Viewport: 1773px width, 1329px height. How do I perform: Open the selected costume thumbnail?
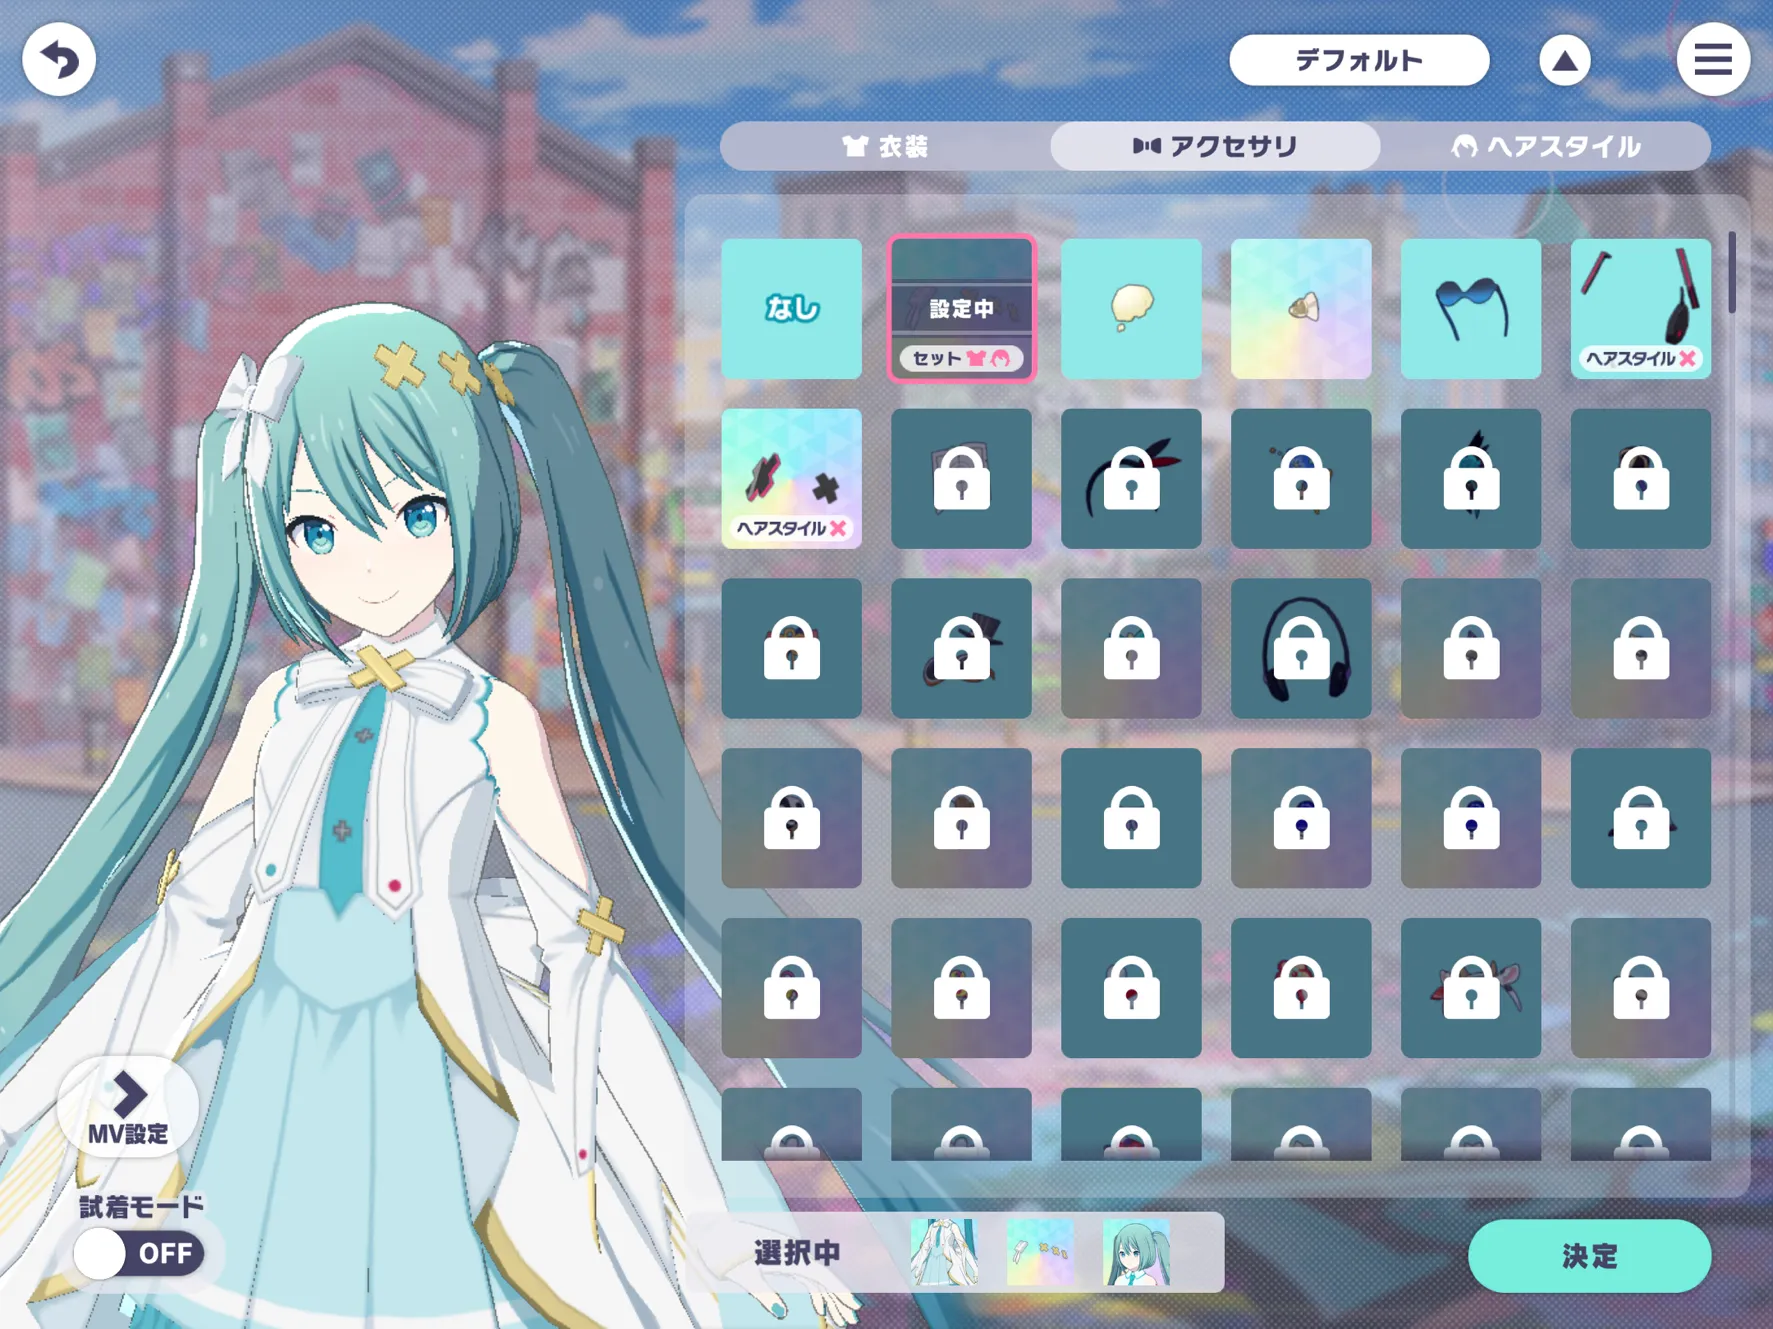pos(944,1252)
